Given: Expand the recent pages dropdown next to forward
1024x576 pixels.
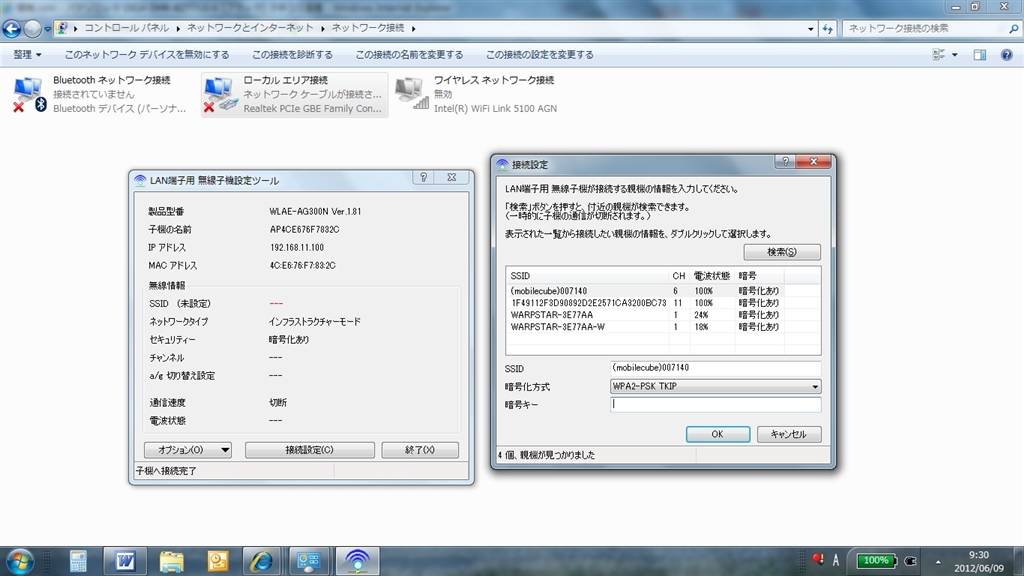Looking at the screenshot, I should click(47, 29).
